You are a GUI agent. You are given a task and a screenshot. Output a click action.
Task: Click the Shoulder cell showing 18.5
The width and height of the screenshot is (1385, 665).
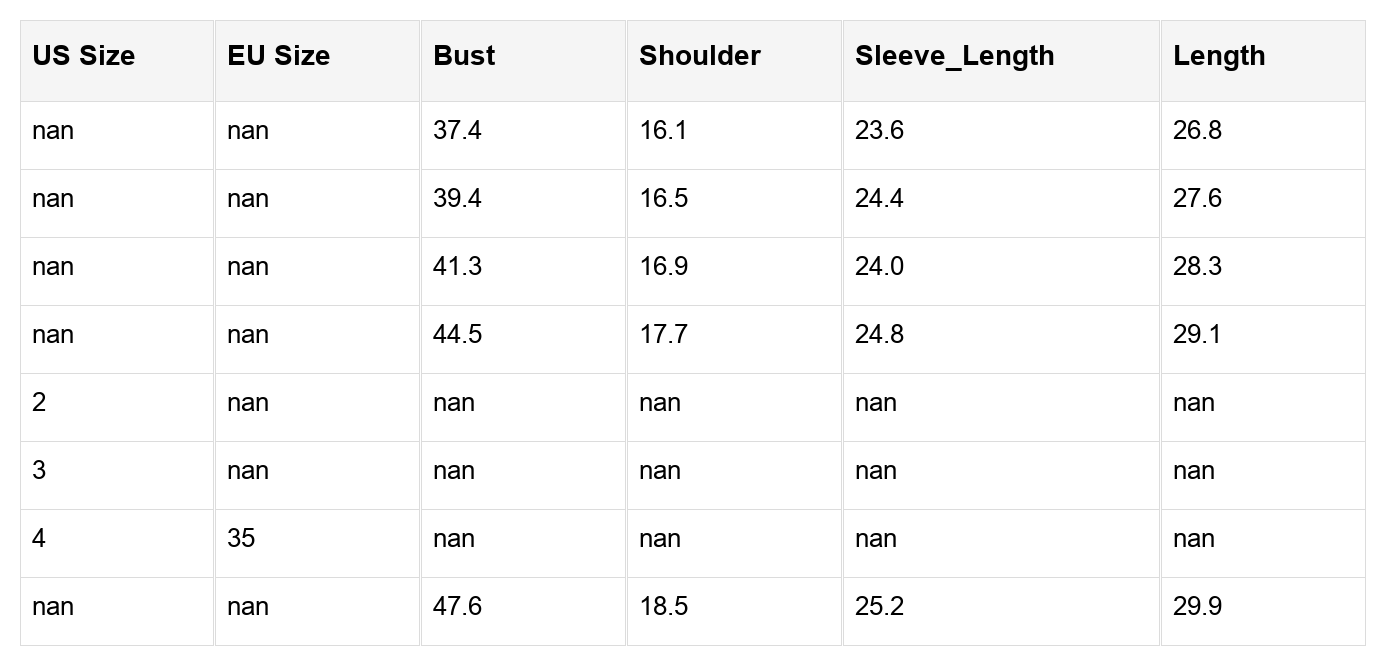[x=664, y=607]
